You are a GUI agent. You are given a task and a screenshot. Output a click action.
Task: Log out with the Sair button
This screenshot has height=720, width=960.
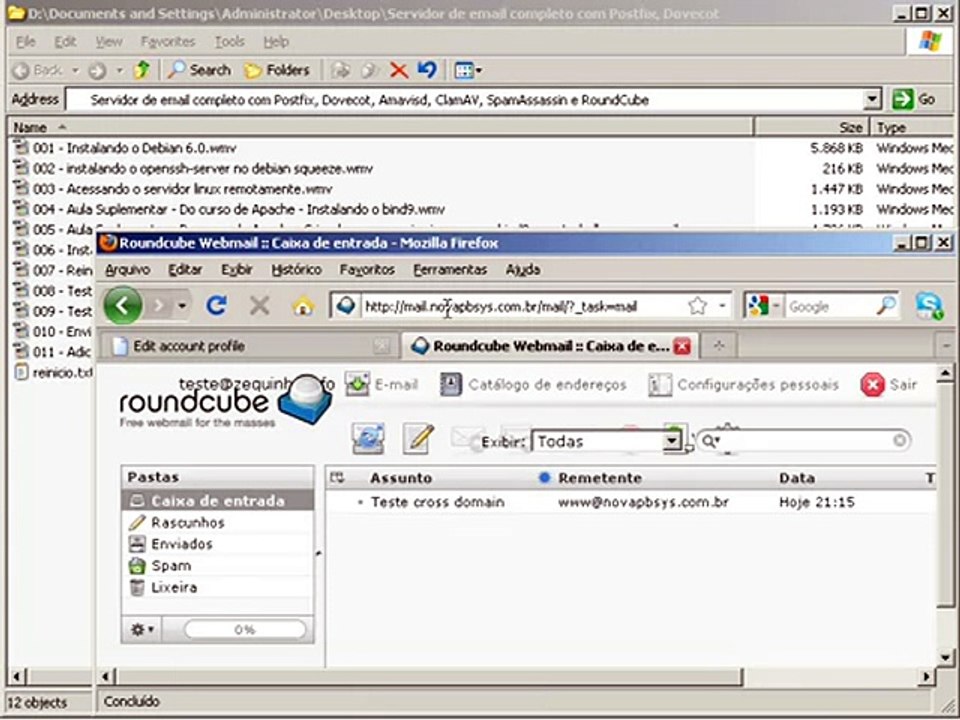click(x=889, y=384)
